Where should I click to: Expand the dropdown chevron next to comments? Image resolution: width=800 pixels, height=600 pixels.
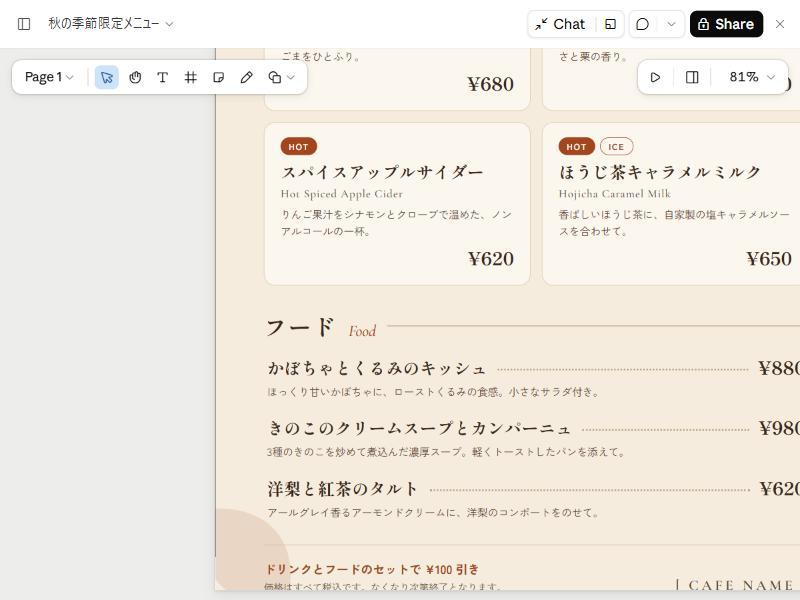point(671,24)
